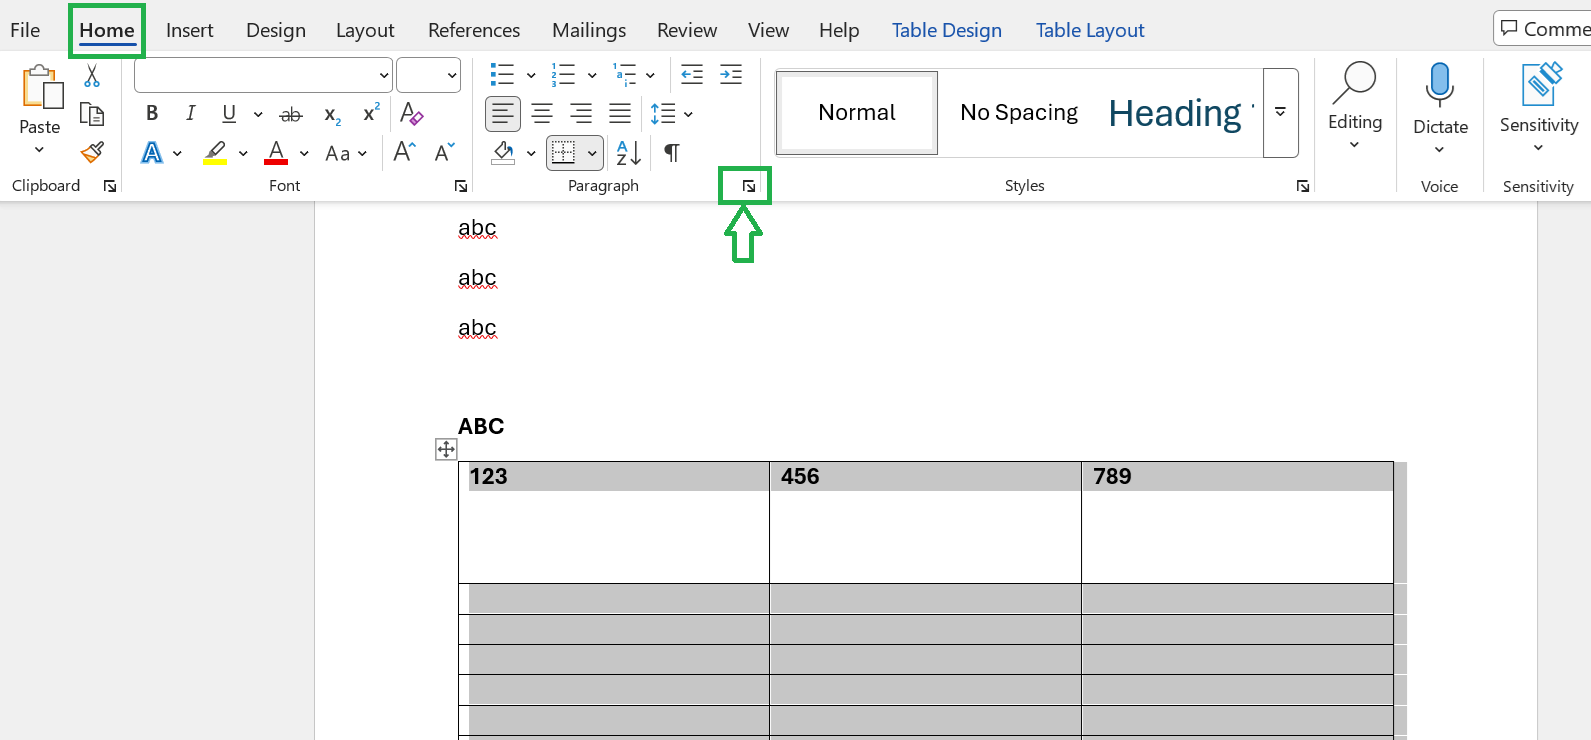This screenshot has height=740, width=1591.
Task: Toggle Italic formatting
Action: (190, 114)
